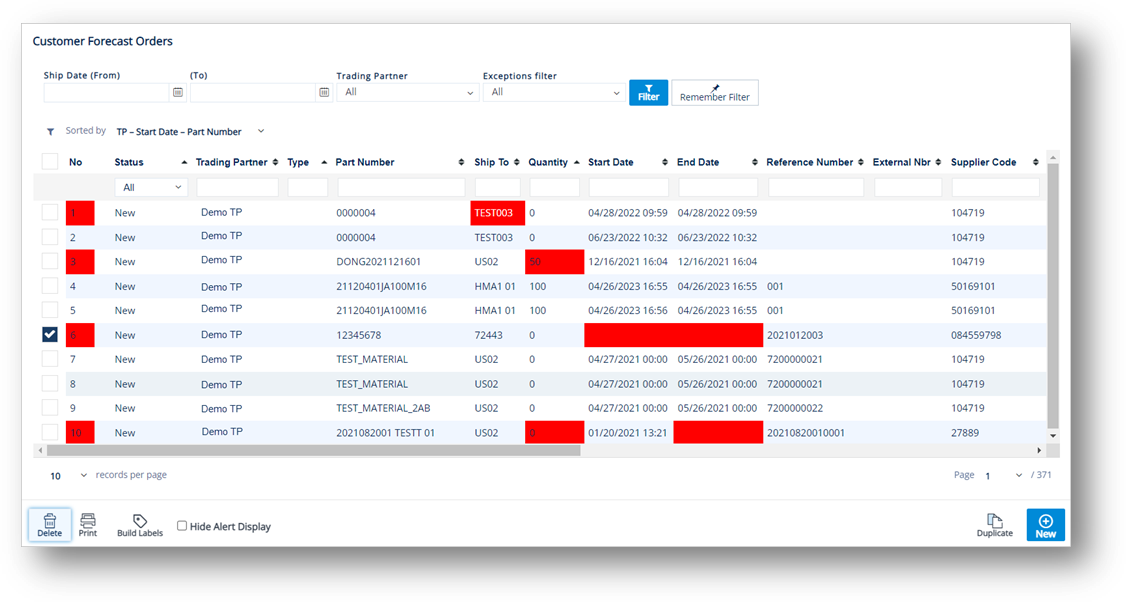
Task: Click the vertical scrollbar down arrow
Action: 1053,435
